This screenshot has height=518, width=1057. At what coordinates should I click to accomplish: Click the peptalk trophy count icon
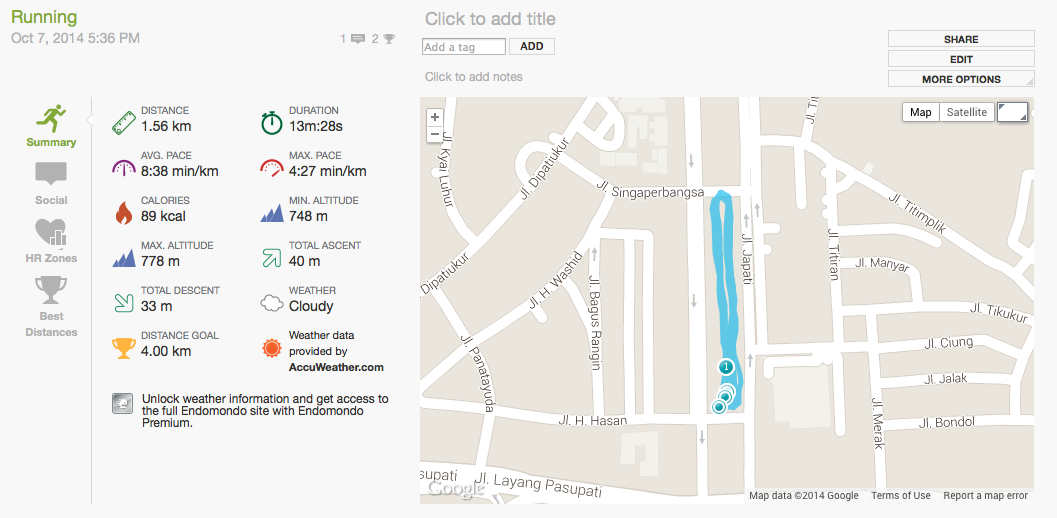[x=389, y=39]
